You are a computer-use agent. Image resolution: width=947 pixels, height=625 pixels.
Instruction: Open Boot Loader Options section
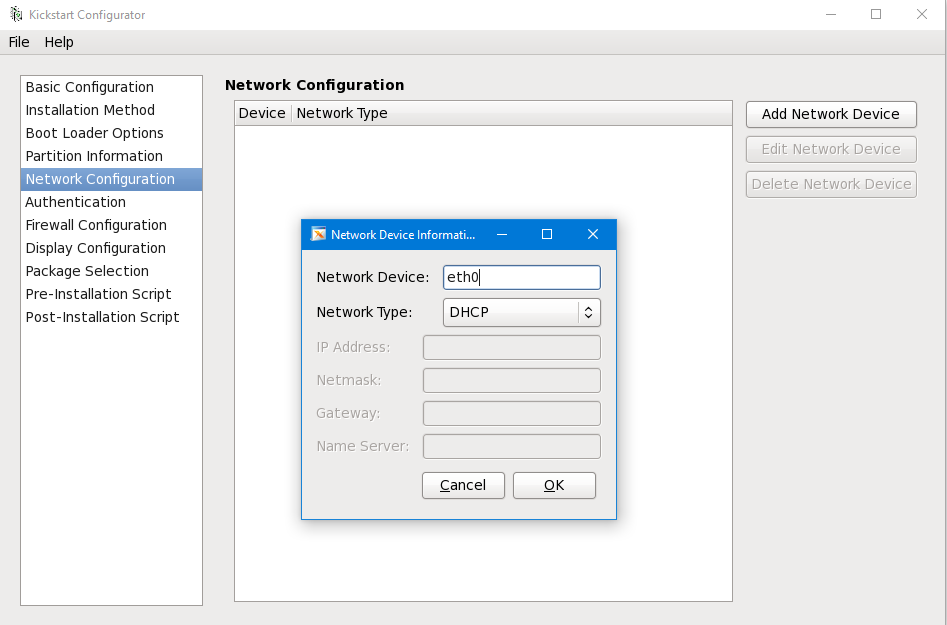94,133
